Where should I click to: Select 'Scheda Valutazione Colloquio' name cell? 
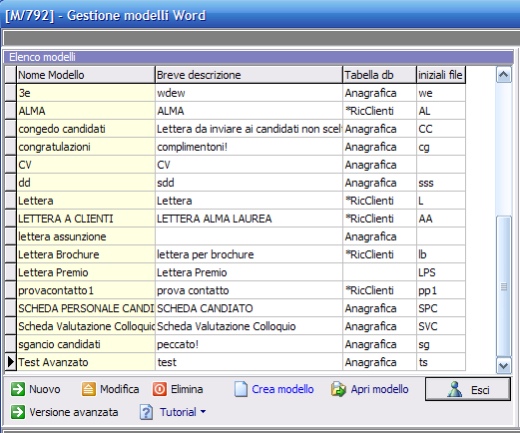click(x=86, y=326)
